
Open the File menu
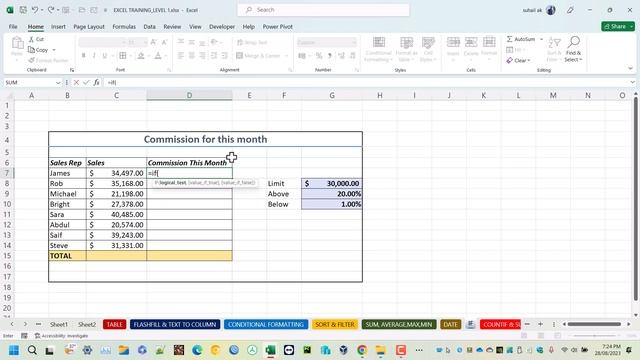[13, 27]
